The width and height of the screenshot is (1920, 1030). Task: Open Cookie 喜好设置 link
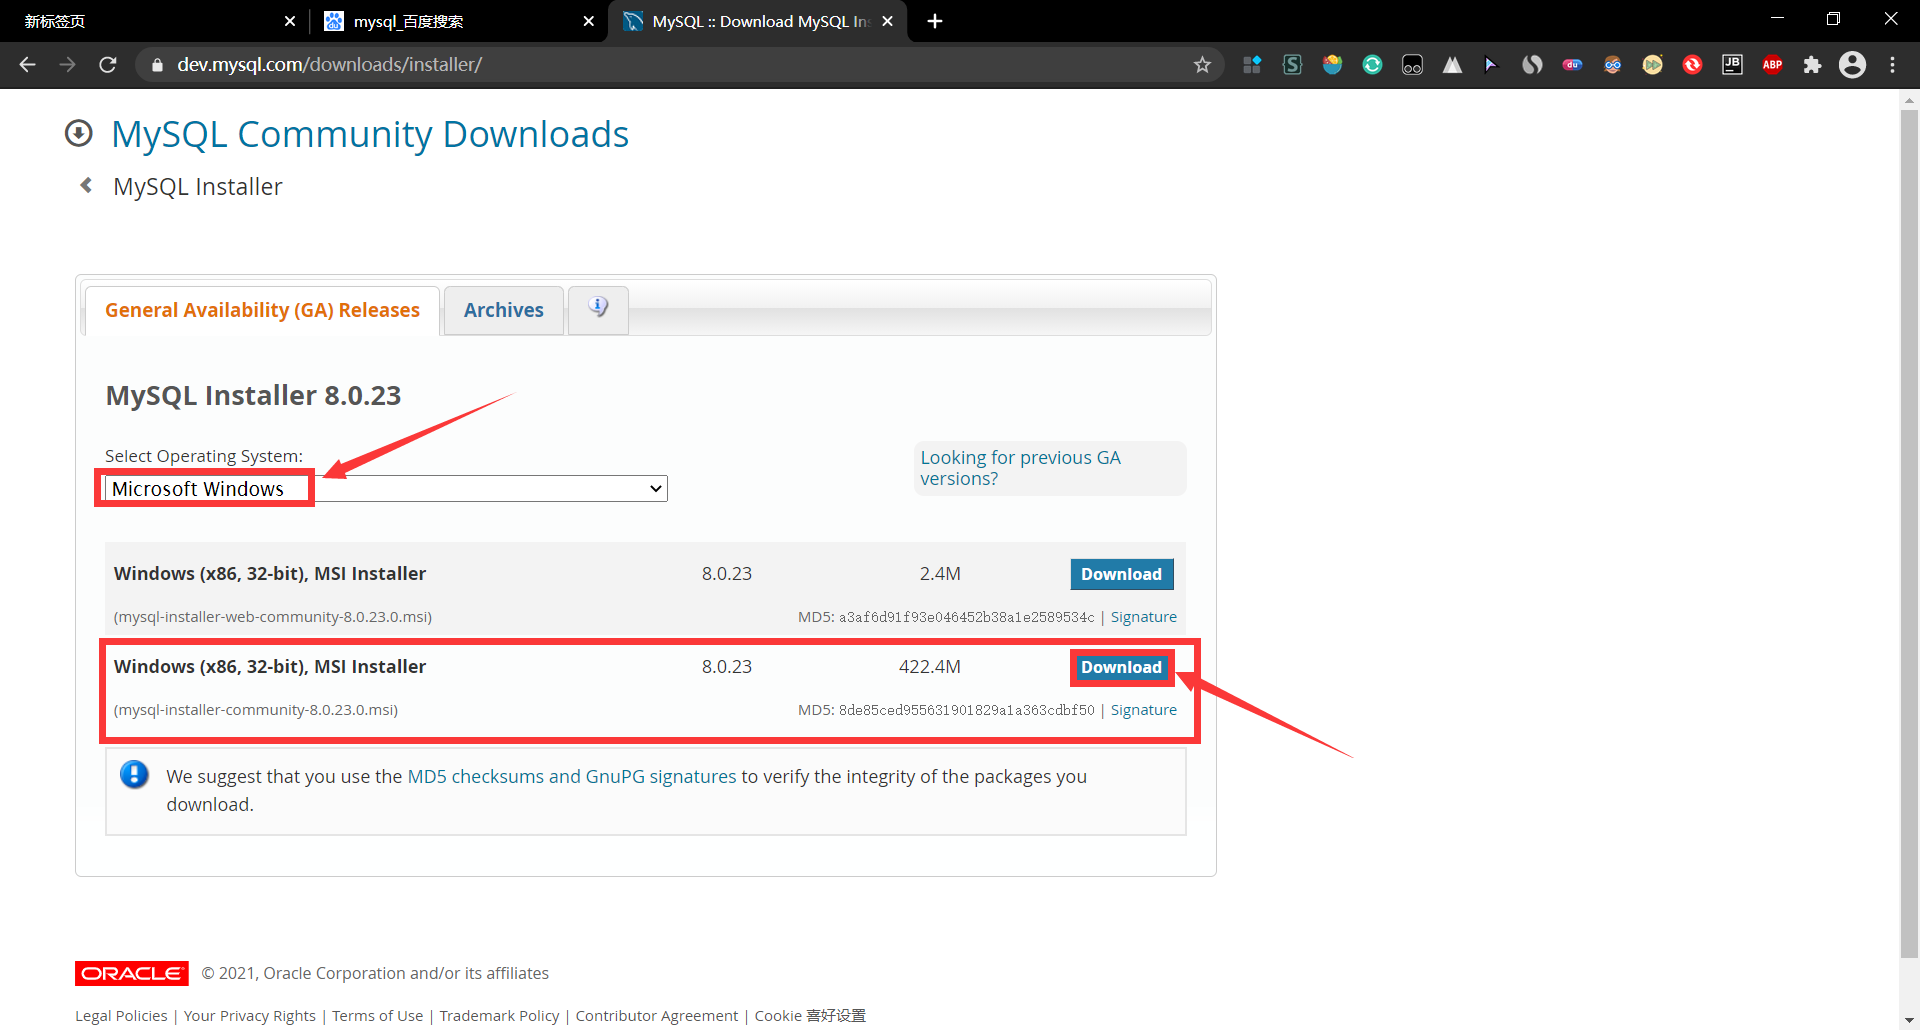[810, 1016]
